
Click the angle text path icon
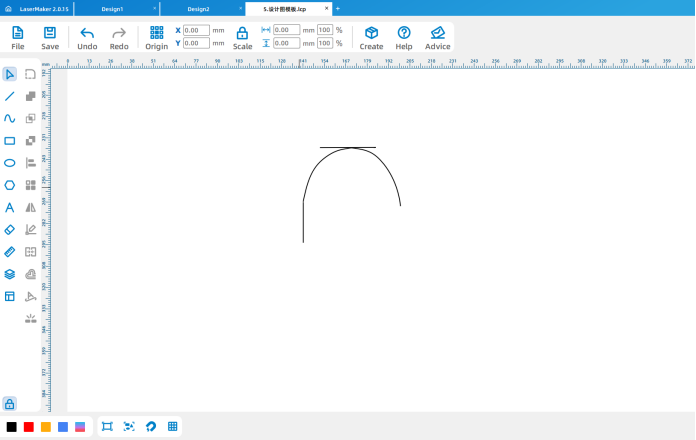point(30,296)
